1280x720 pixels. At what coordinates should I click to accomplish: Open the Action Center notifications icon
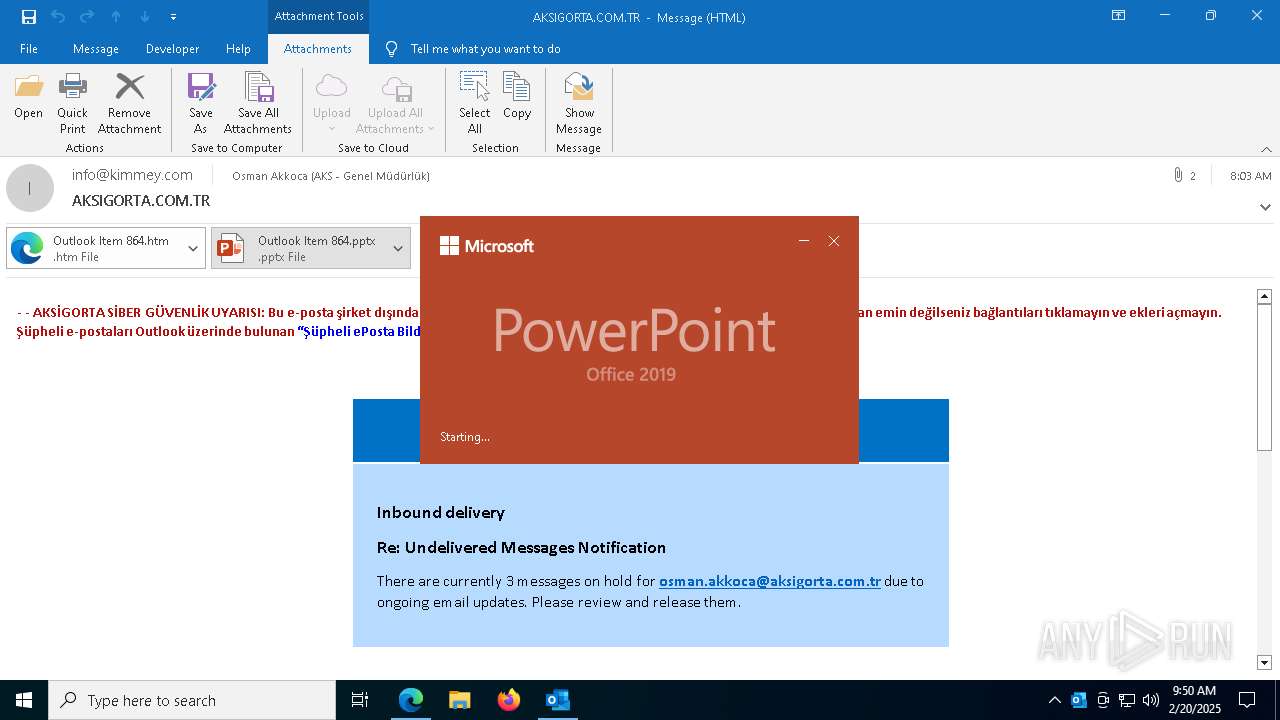click(1247, 700)
